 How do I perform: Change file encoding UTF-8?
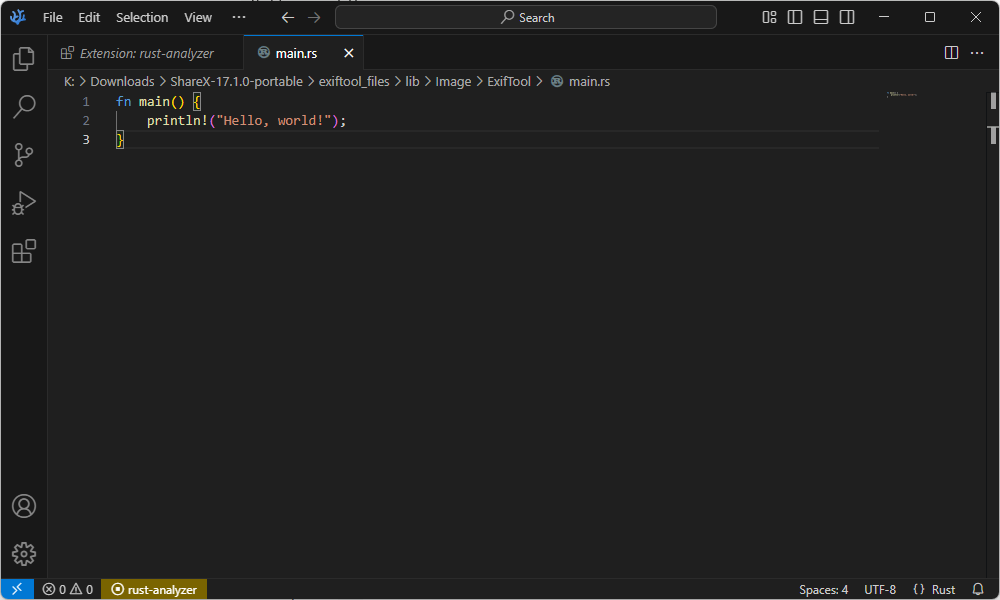click(x=879, y=590)
